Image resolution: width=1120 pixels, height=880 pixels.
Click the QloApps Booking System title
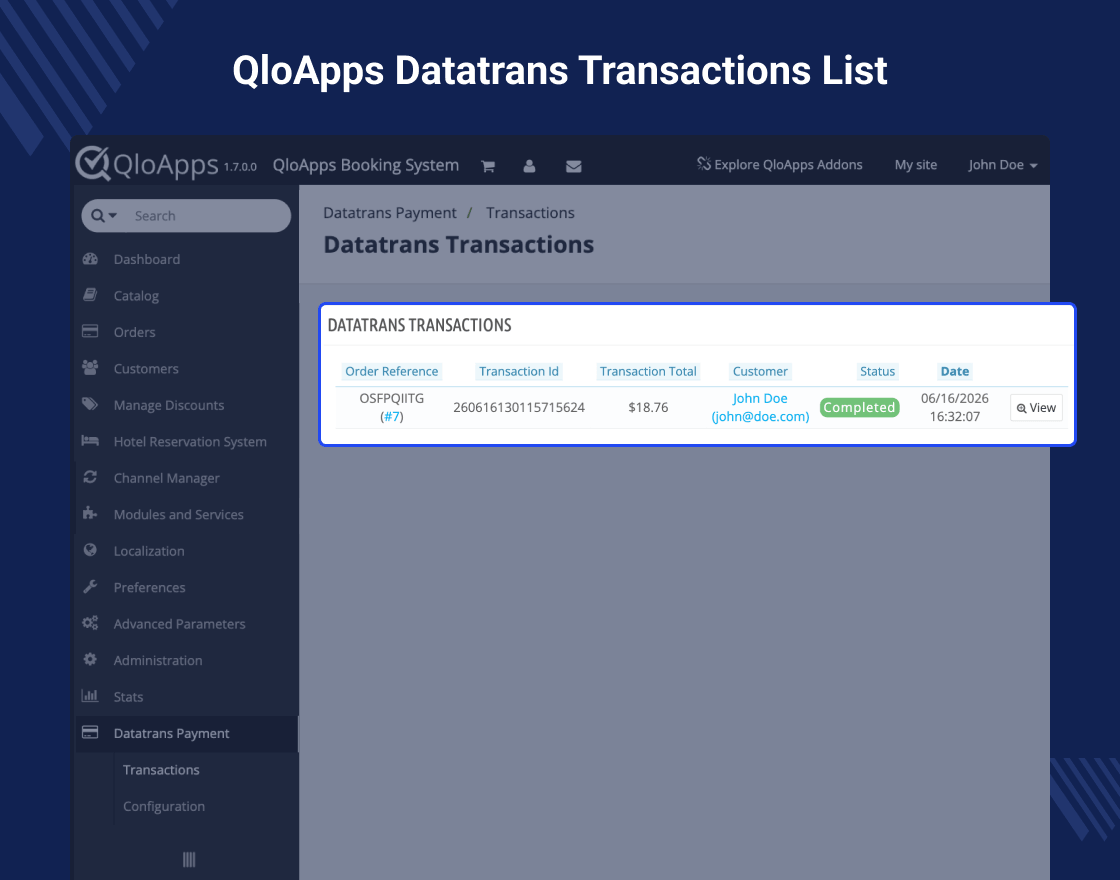tap(366, 165)
